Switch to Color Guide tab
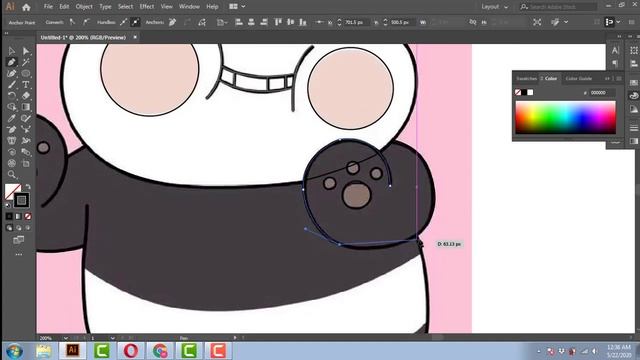Image resolution: width=640 pixels, height=360 pixels. (x=579, y=78)
